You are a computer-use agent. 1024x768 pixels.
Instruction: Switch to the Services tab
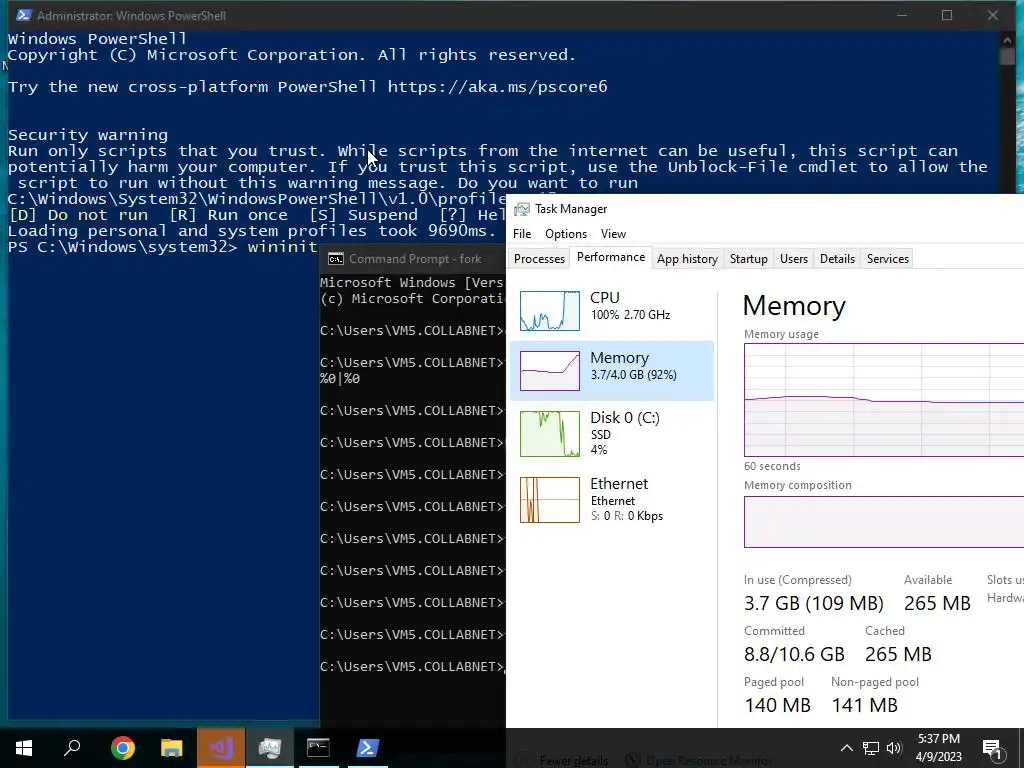[888, 259]
